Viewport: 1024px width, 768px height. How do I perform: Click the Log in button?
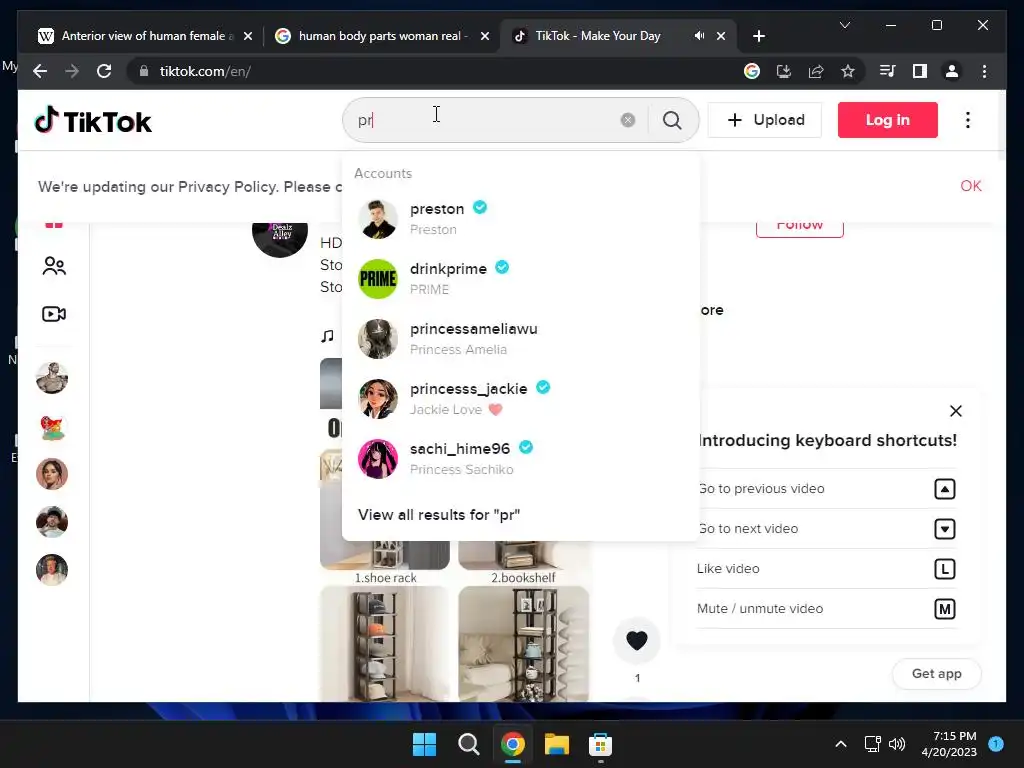(x=888, y=120)
